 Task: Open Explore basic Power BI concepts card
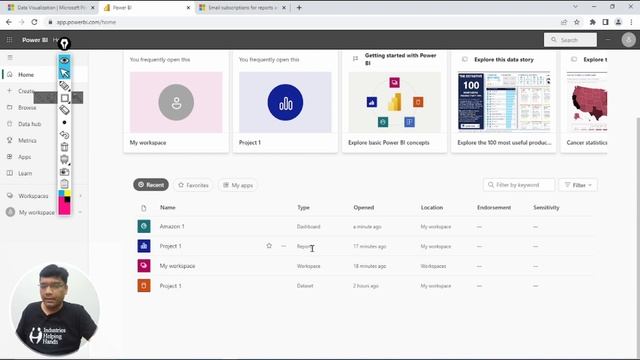coord(394,102)
